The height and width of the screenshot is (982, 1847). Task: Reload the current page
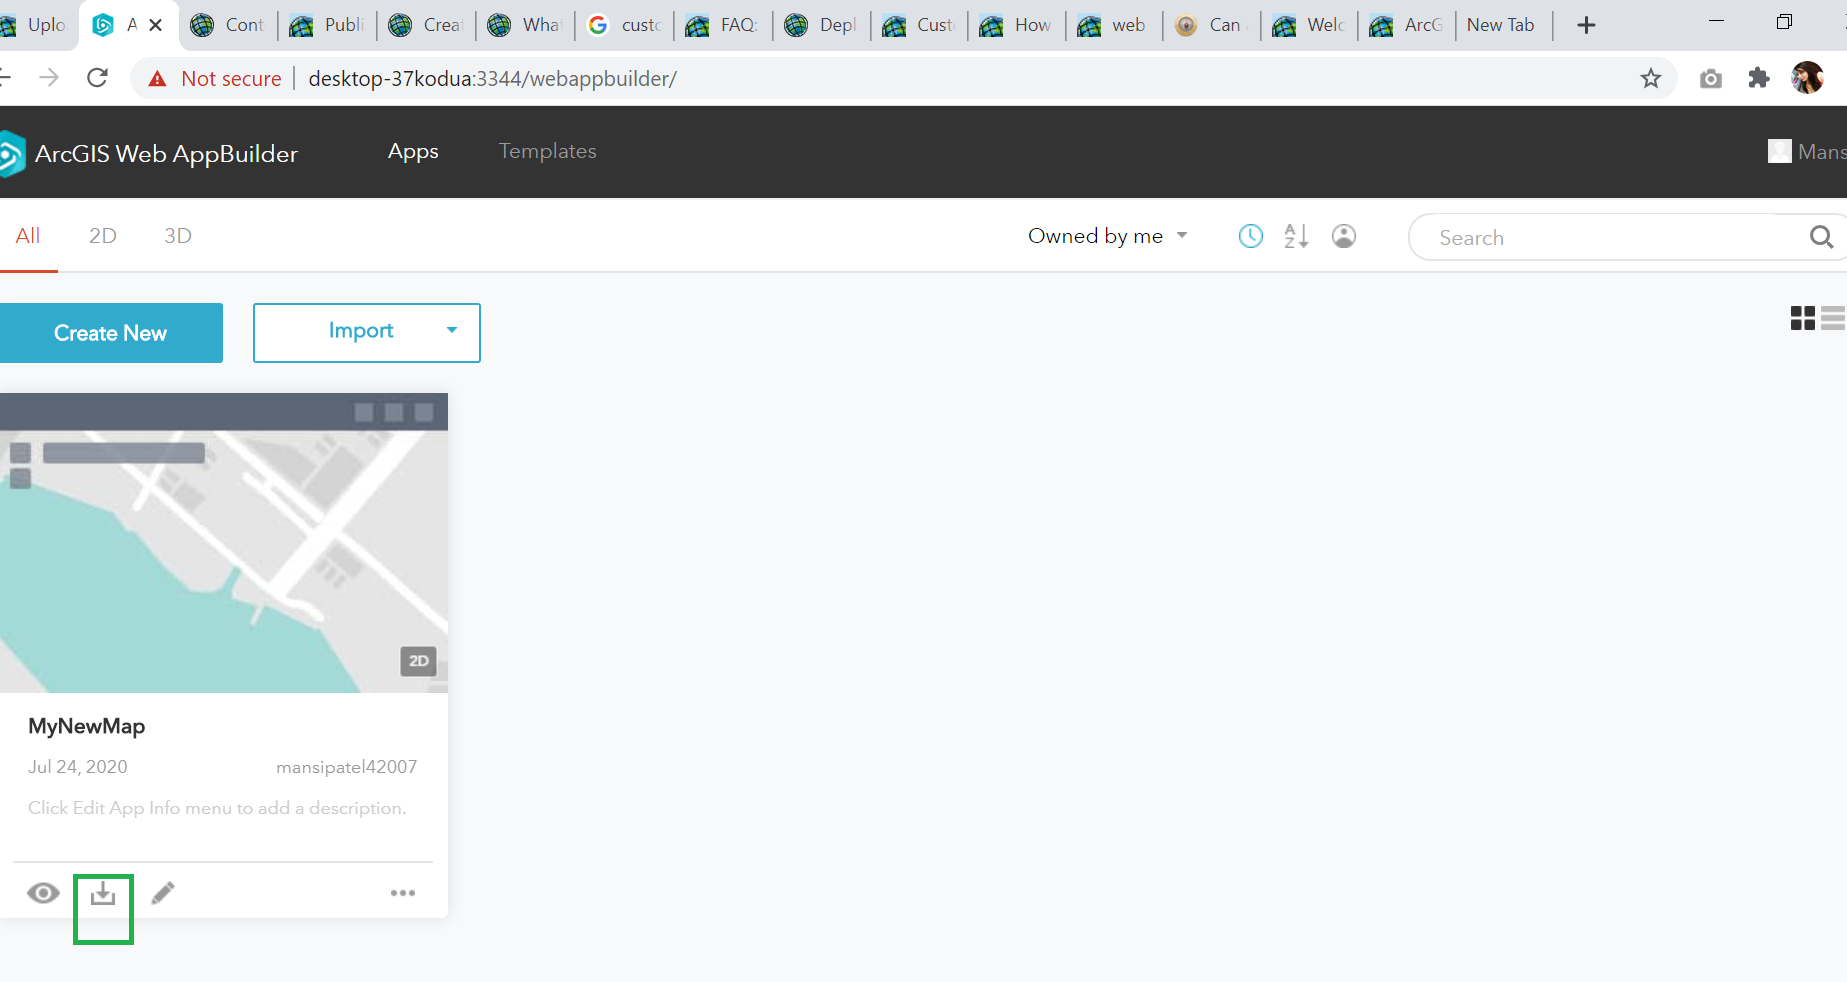(97, 78)
